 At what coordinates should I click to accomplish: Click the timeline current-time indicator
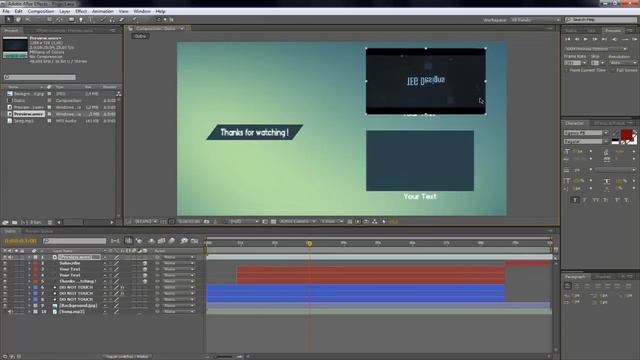click(309, 243)
